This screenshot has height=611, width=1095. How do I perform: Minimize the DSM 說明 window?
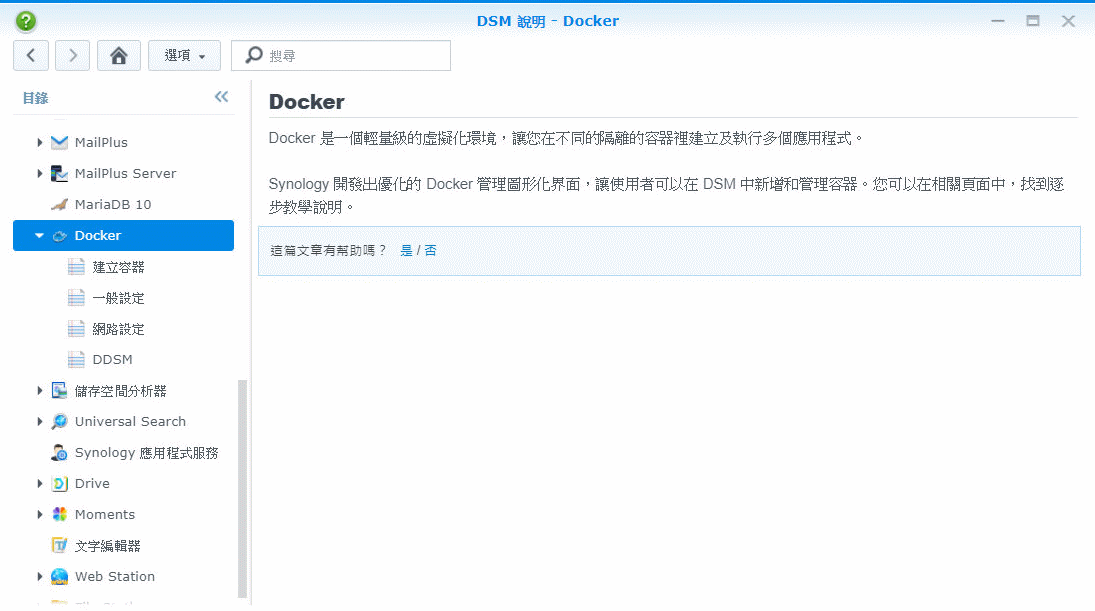[998, 21]
